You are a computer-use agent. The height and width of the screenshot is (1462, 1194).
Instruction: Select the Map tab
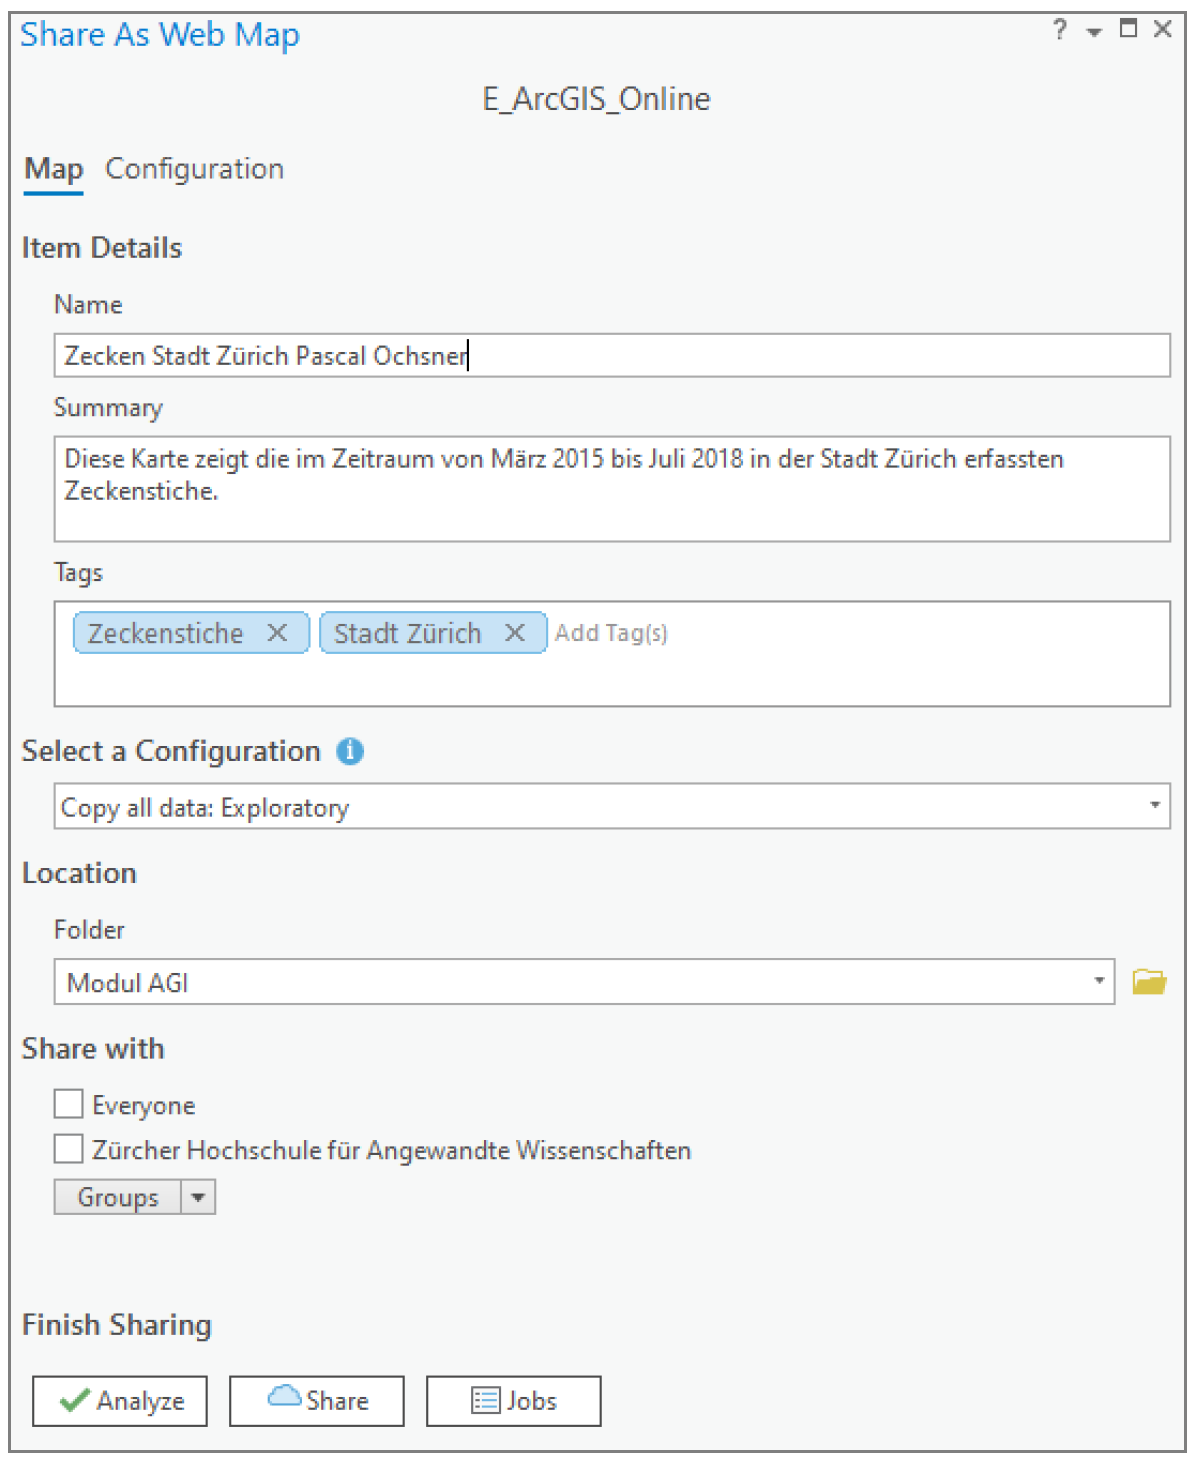(x=53, y=169)
